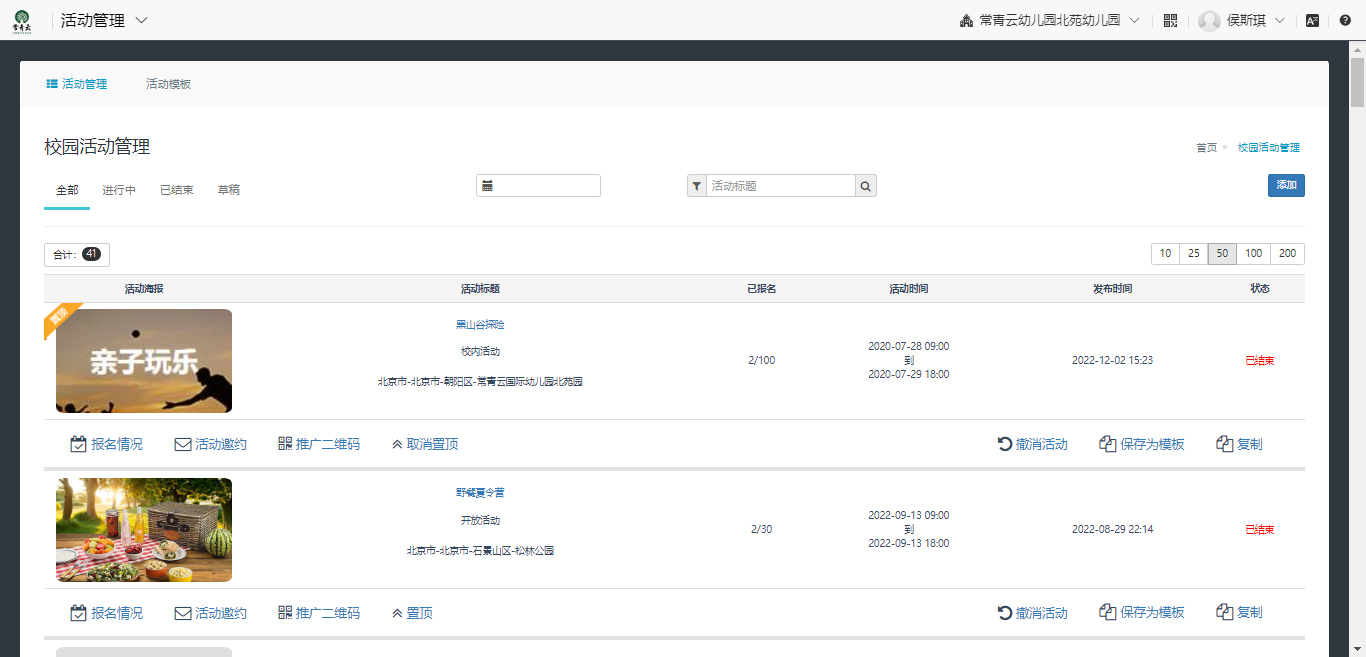Screen dimensions: 1366x657
Task: Switch to the 活动模板 tab
Action: click(x=168, y=84)
